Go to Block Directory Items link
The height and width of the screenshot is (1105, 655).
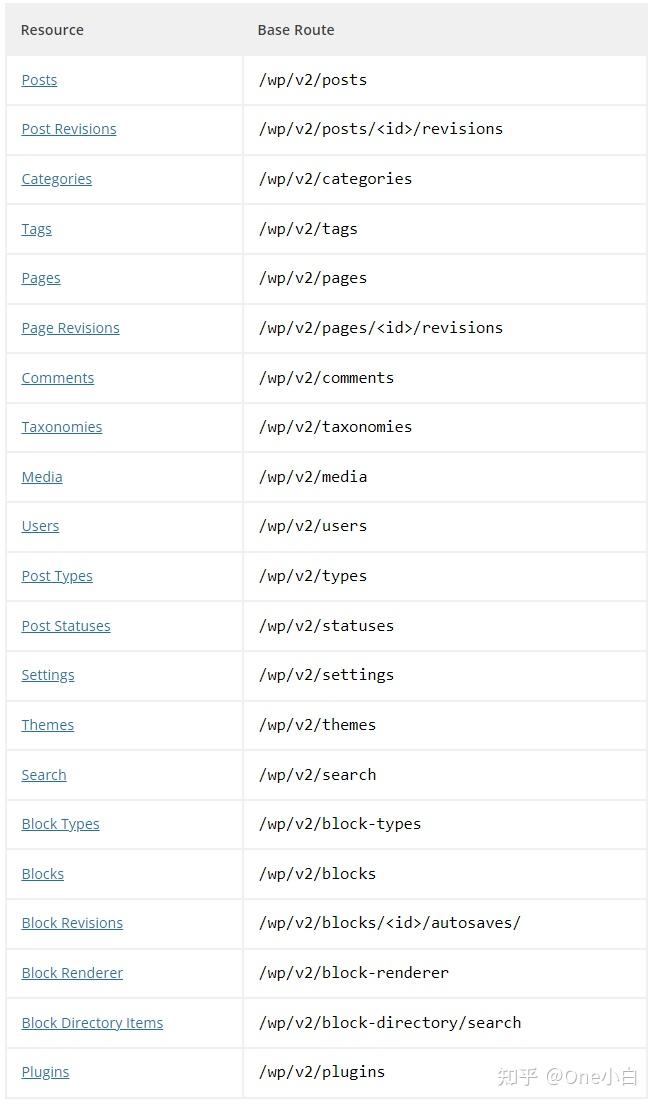tap(92, 1024)
